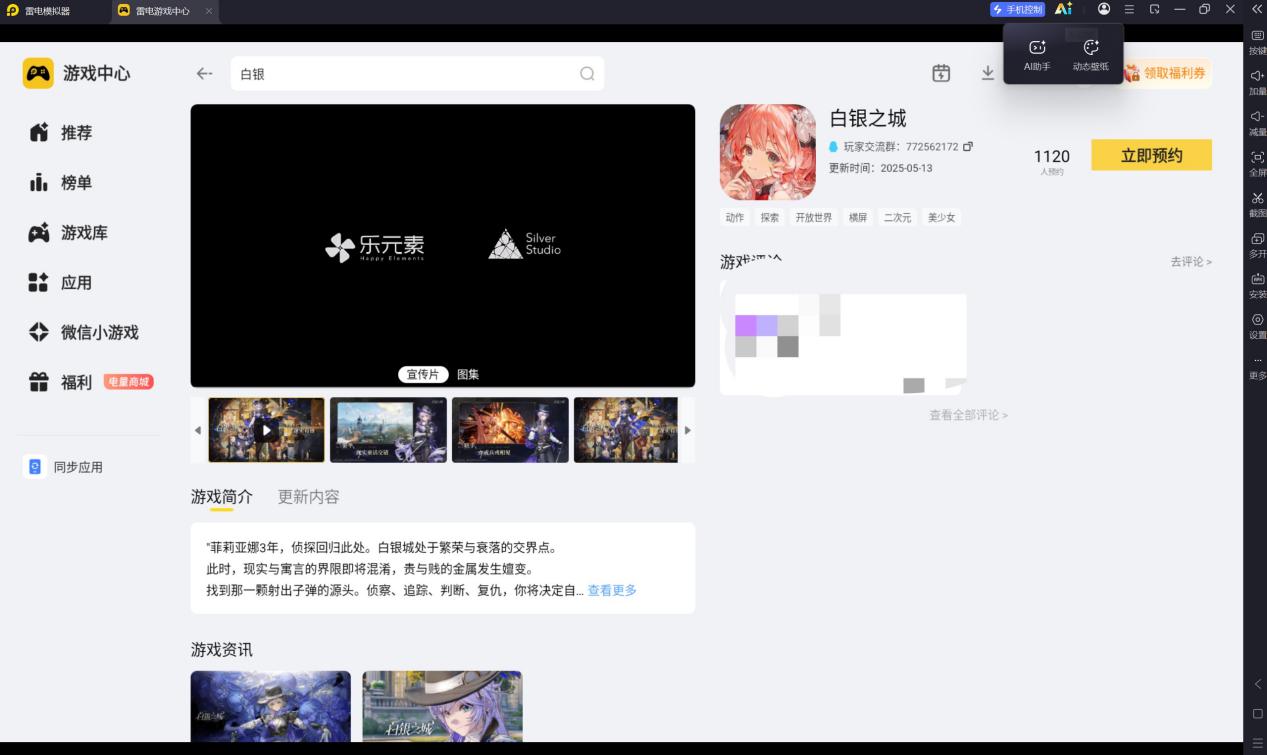Viewport: 1267px width, 755px height.
Task: Click the 去评论 link
Action: point(1191,262)
